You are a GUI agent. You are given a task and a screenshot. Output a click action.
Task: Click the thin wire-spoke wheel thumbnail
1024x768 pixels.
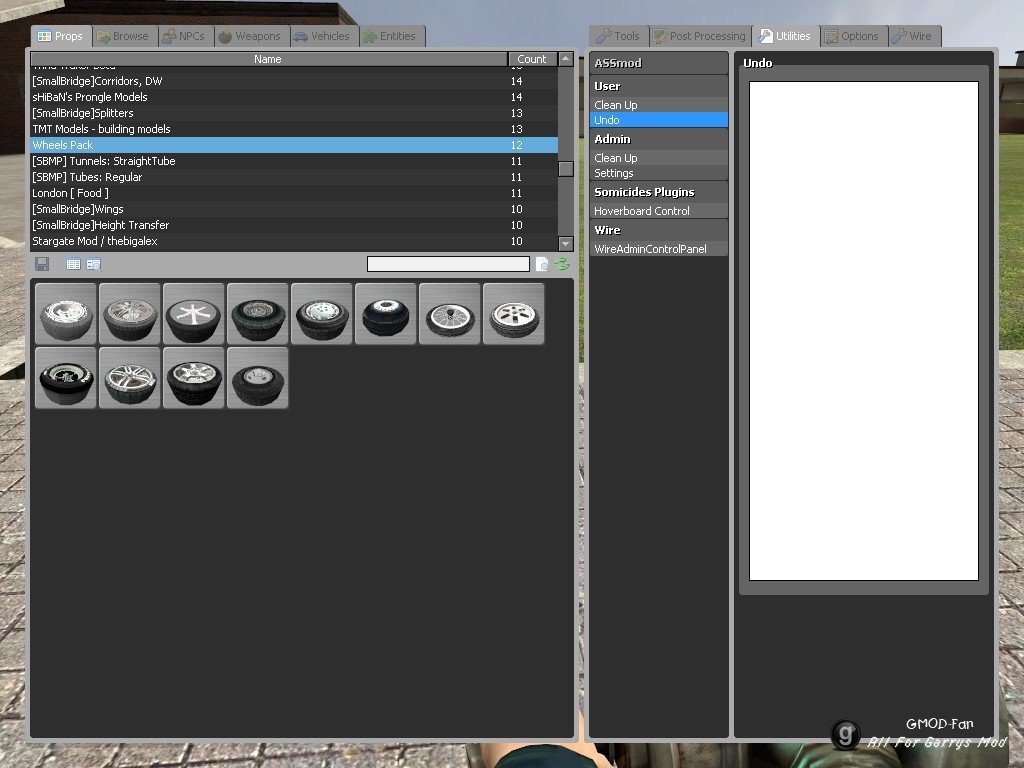click(449, 313)
